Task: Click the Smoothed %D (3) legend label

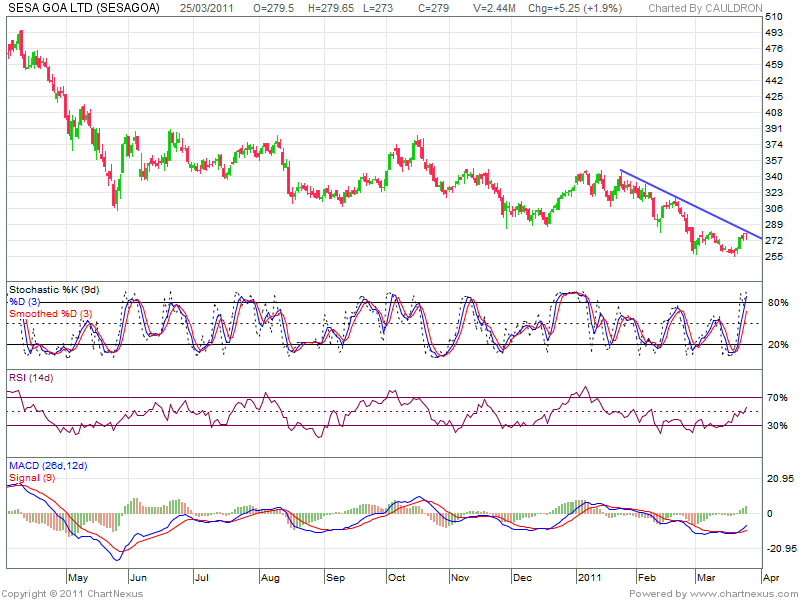Action: [53, 314]
